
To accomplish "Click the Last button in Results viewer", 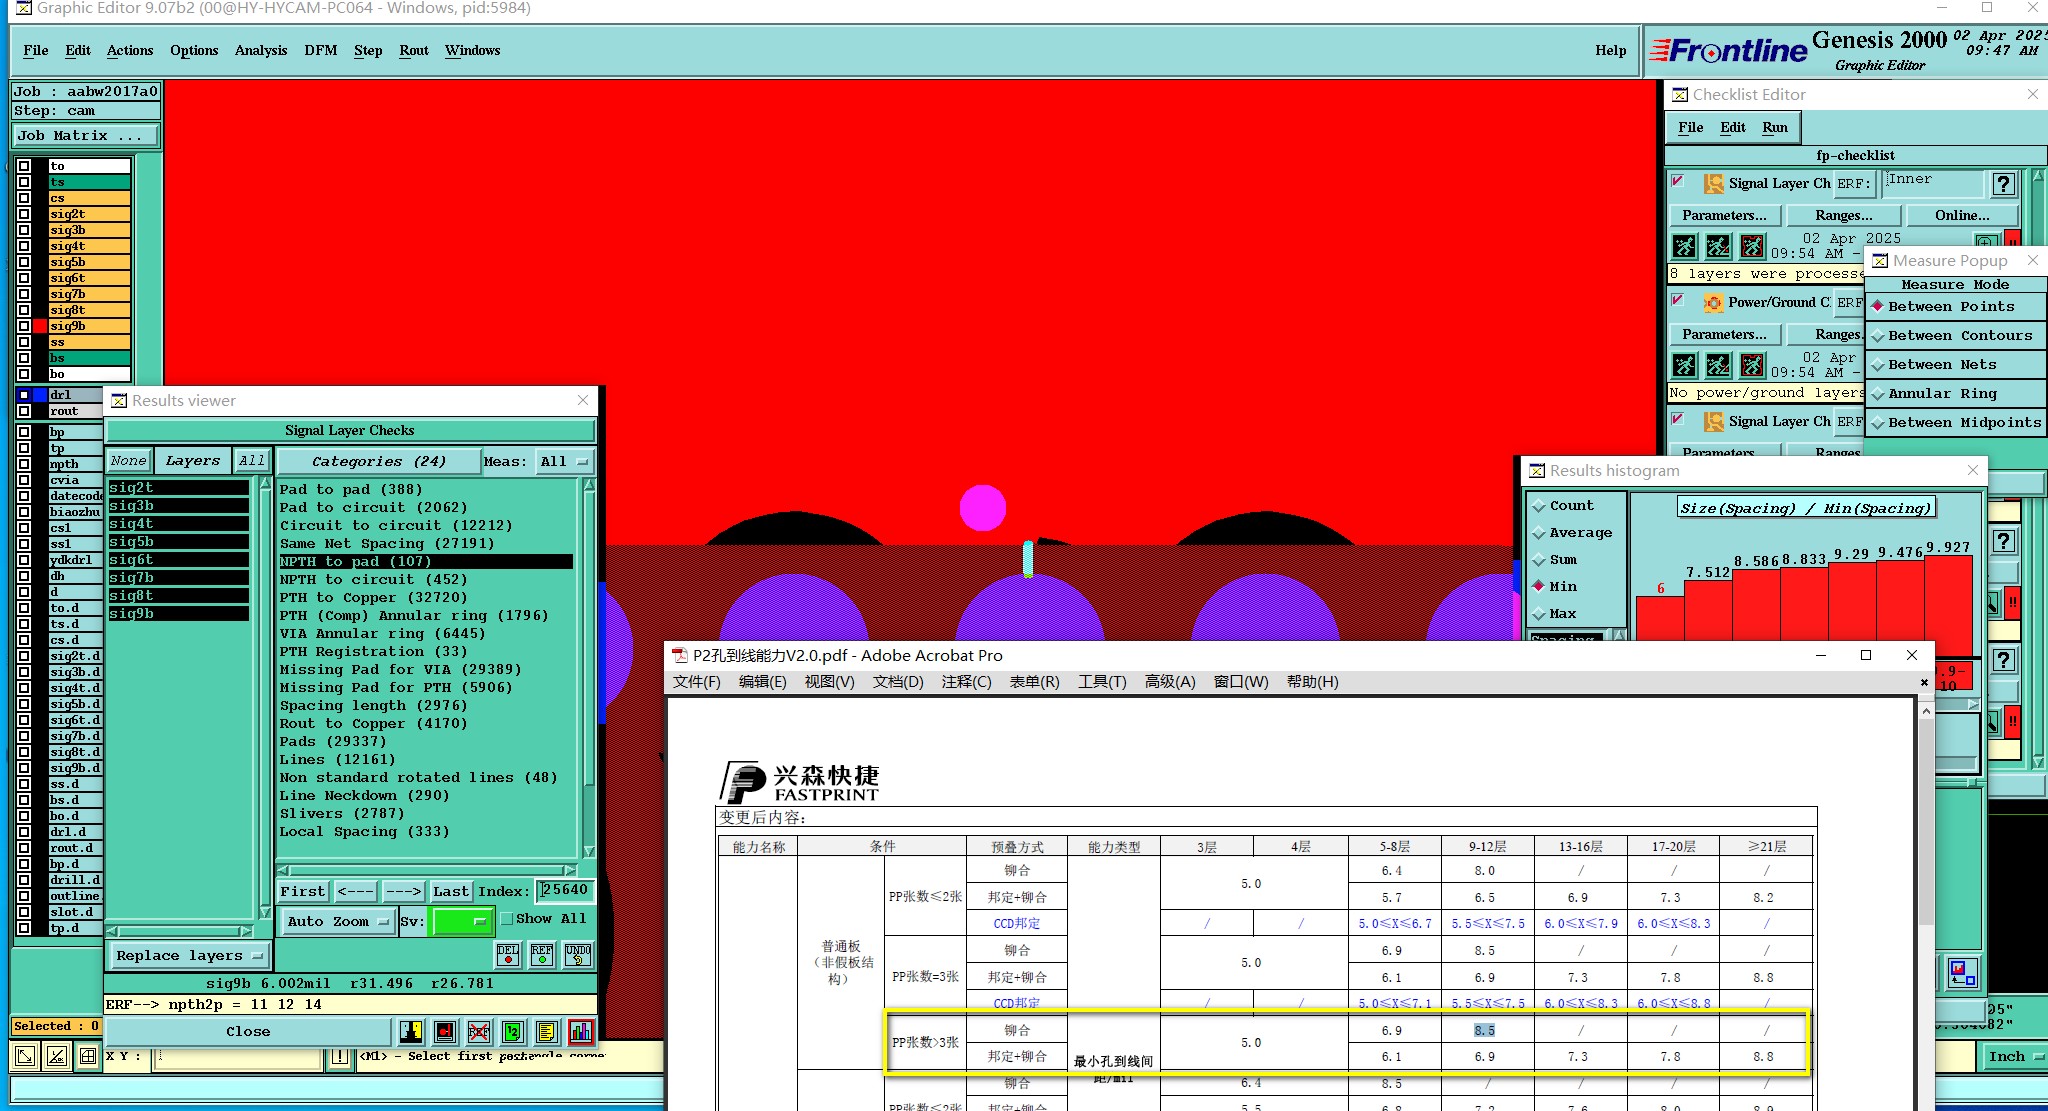I will click(x=450, y=891).
